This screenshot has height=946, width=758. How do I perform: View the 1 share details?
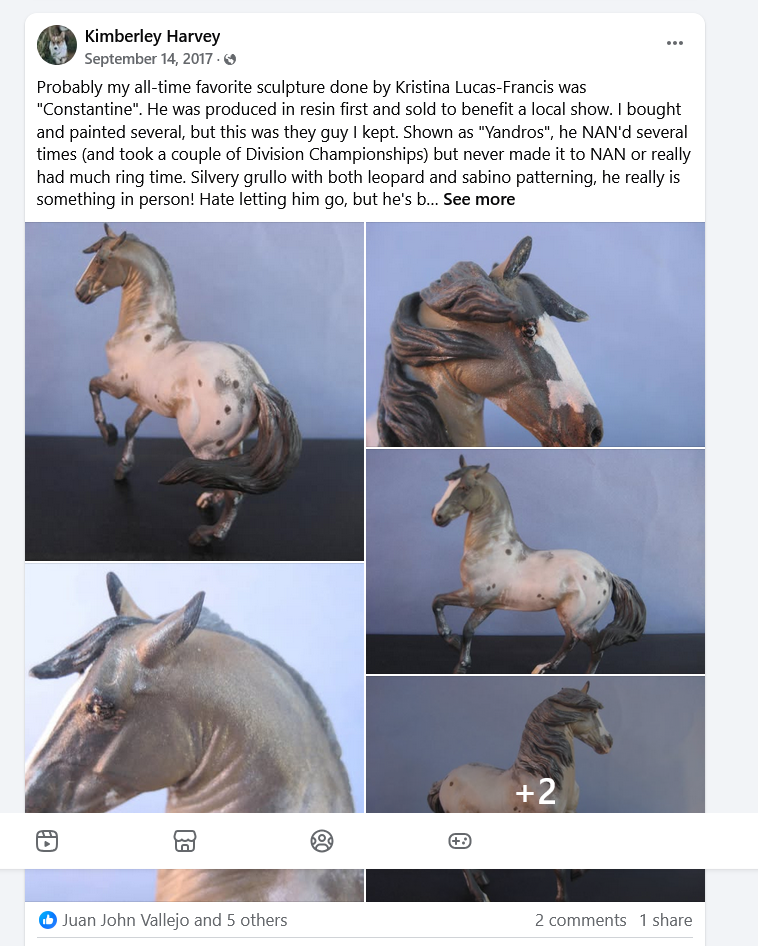pyautogui.click(x=666, y=920)
